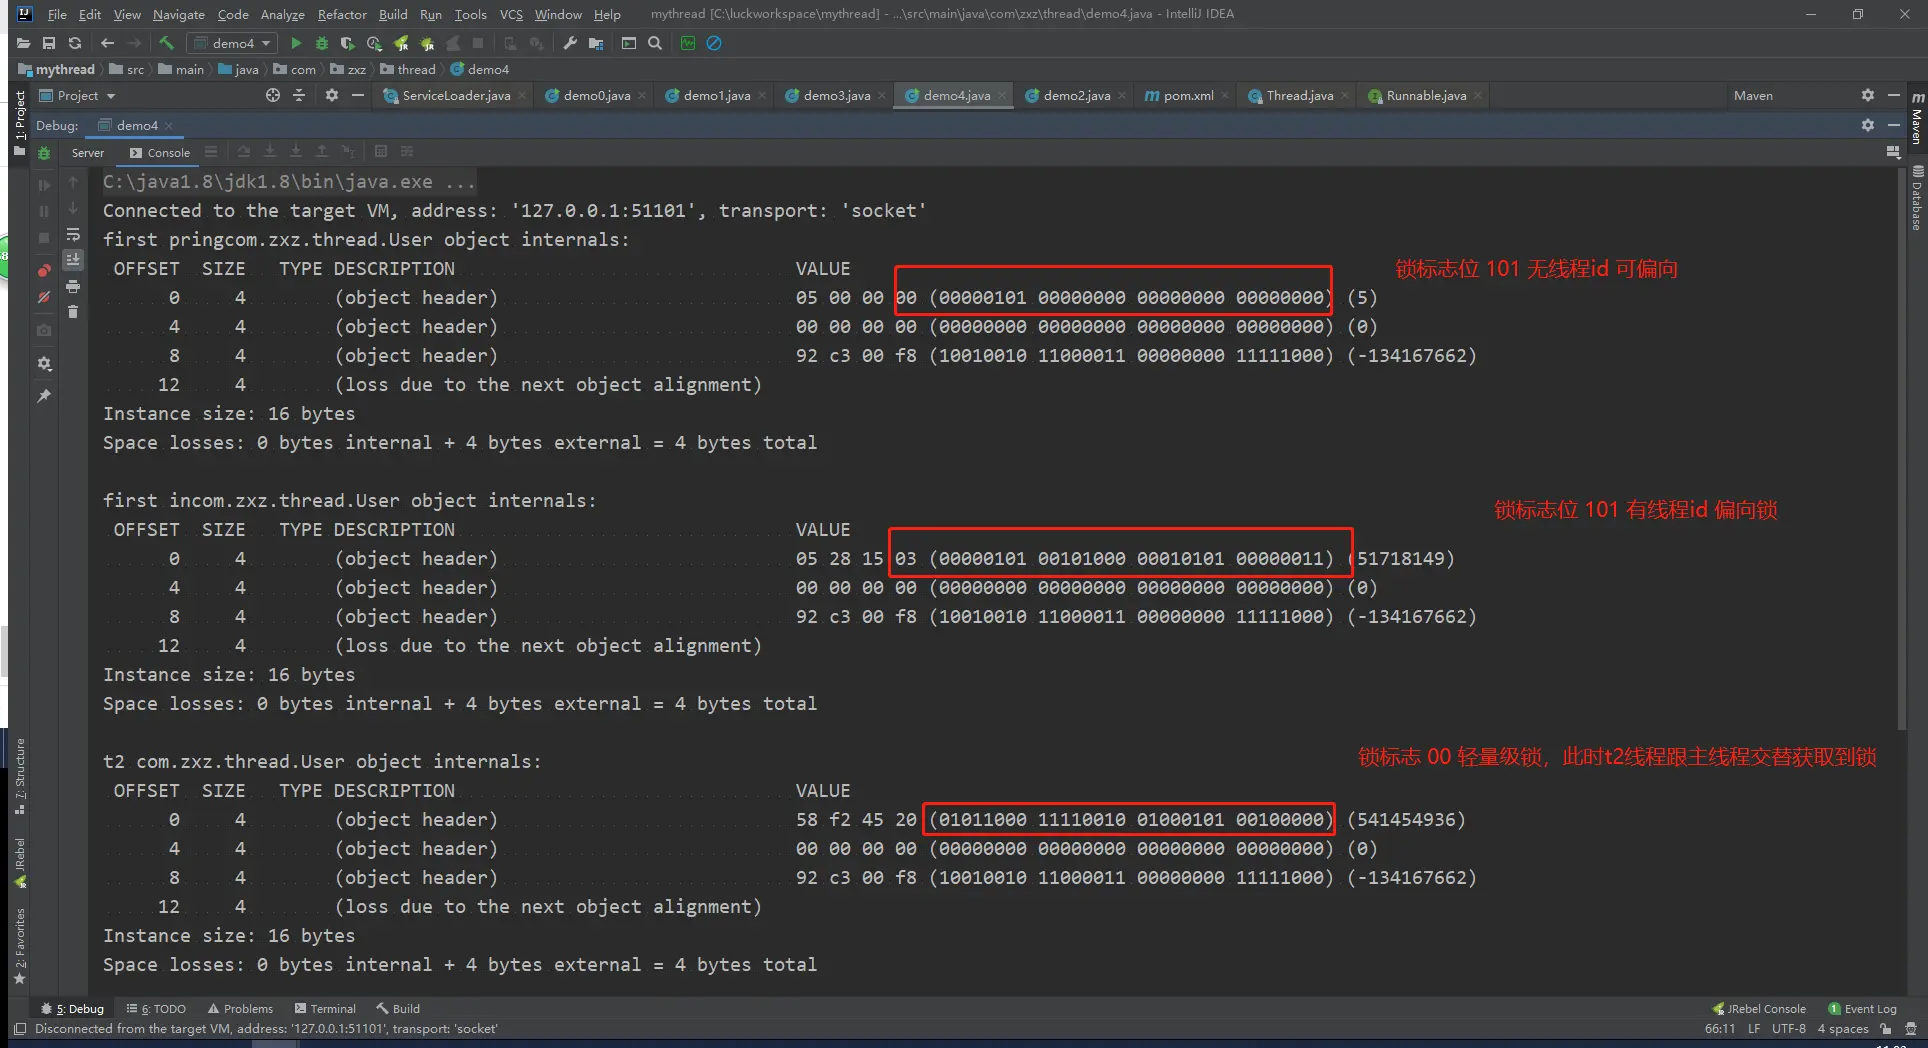Image resolution: width=1928 pixels, height=1048 pixels.
Task: Toggle scroll to end of console
Action: 73,260
